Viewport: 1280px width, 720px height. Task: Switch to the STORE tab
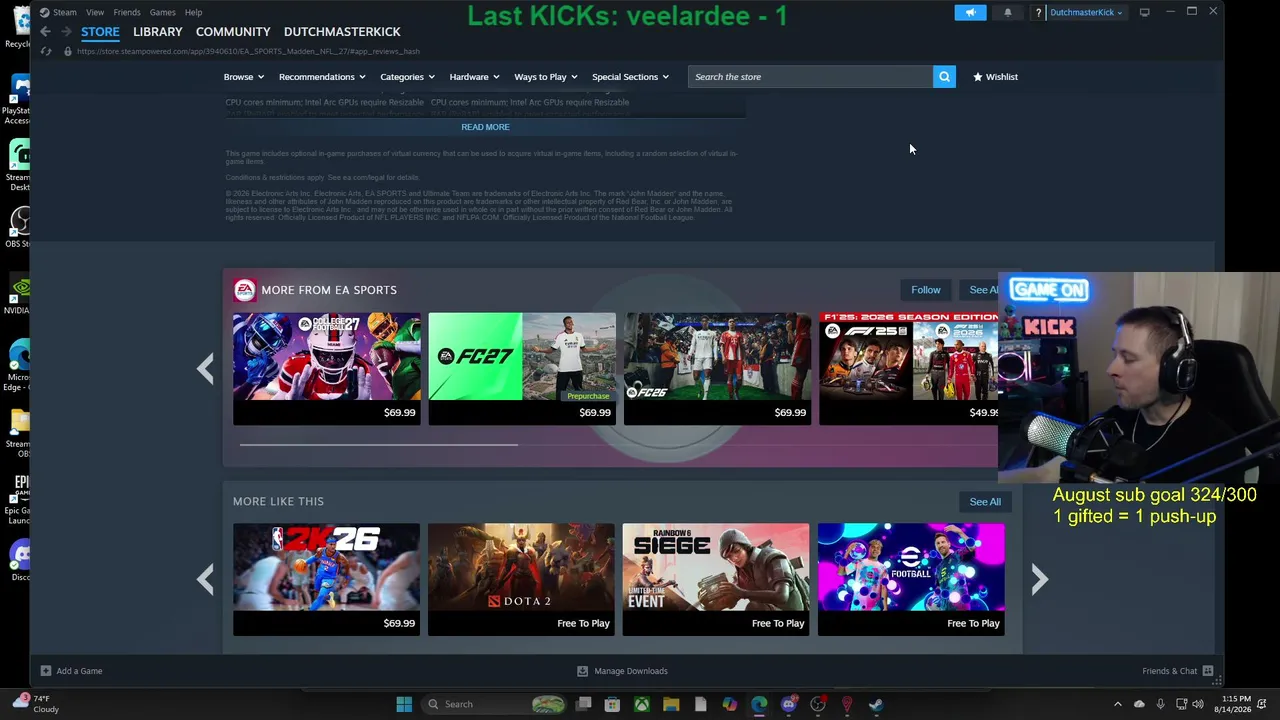(x=100, y=32)
